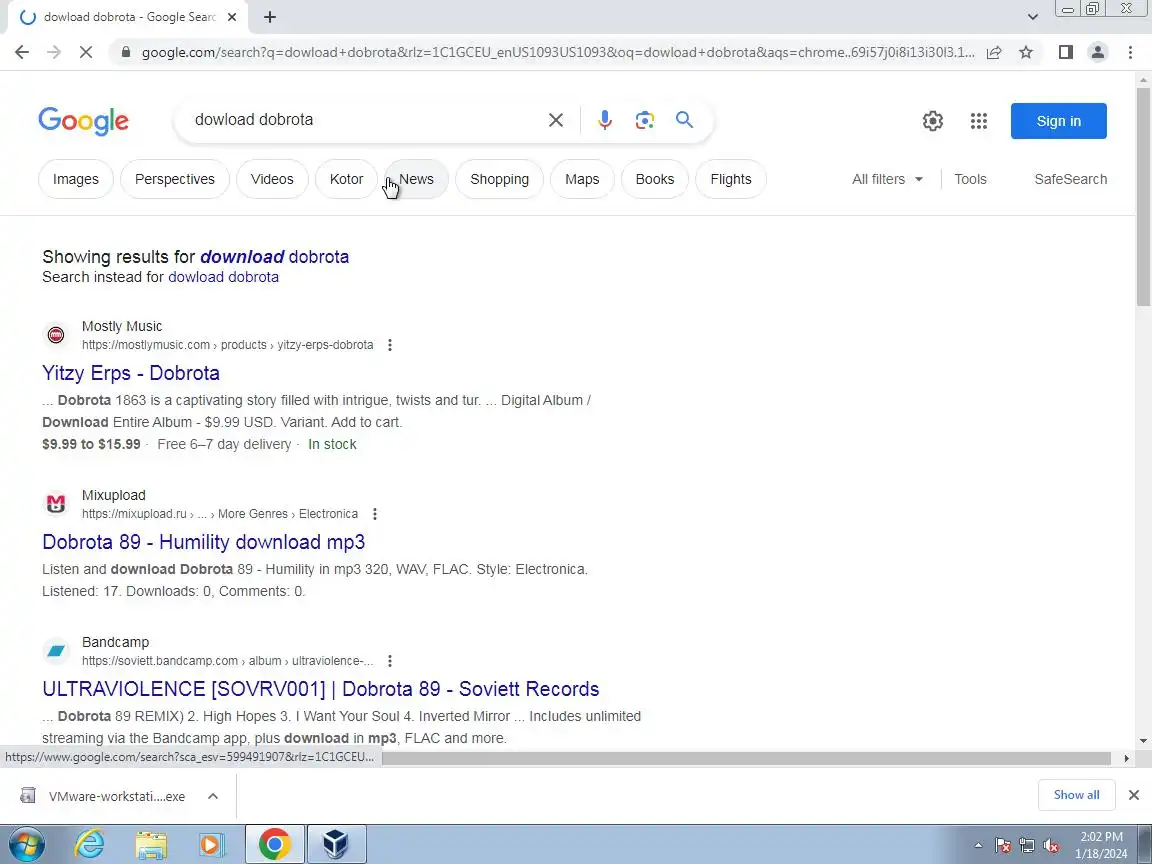1152x864 pixels.
Task: Open Flights results
Action: click(731, 179)
